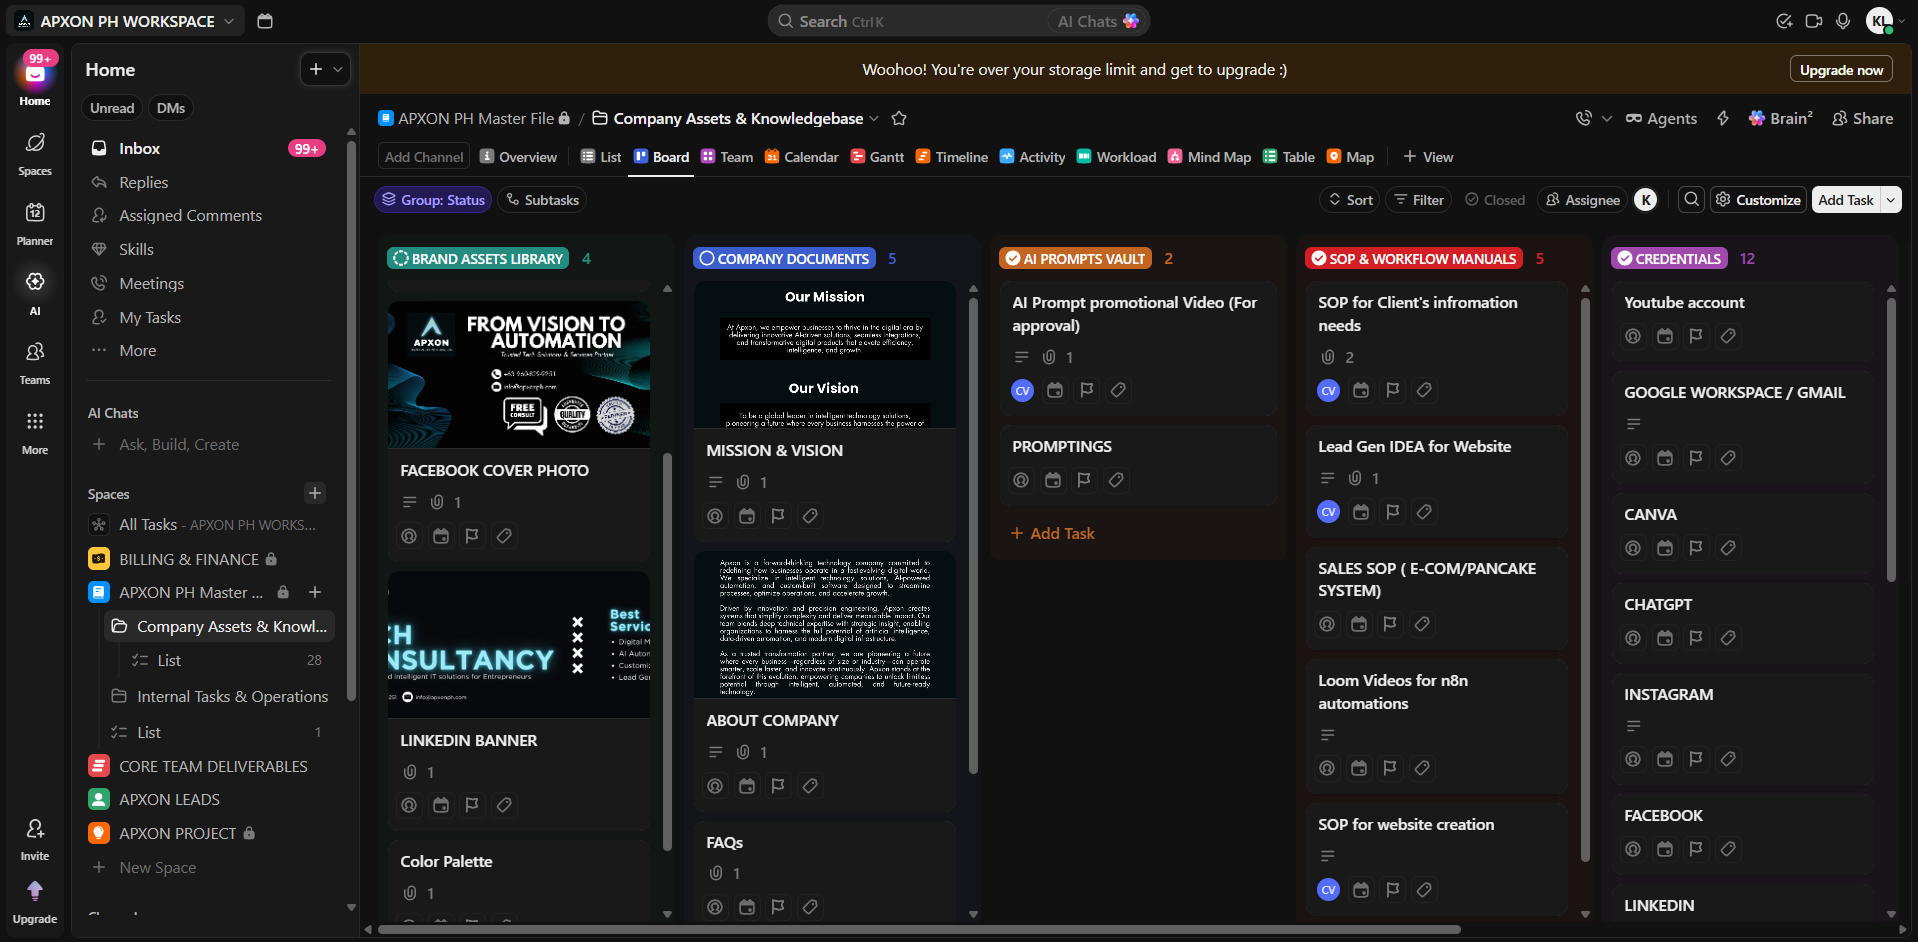
Task: Click the video clip icon in top bar
Action: 1814,21
